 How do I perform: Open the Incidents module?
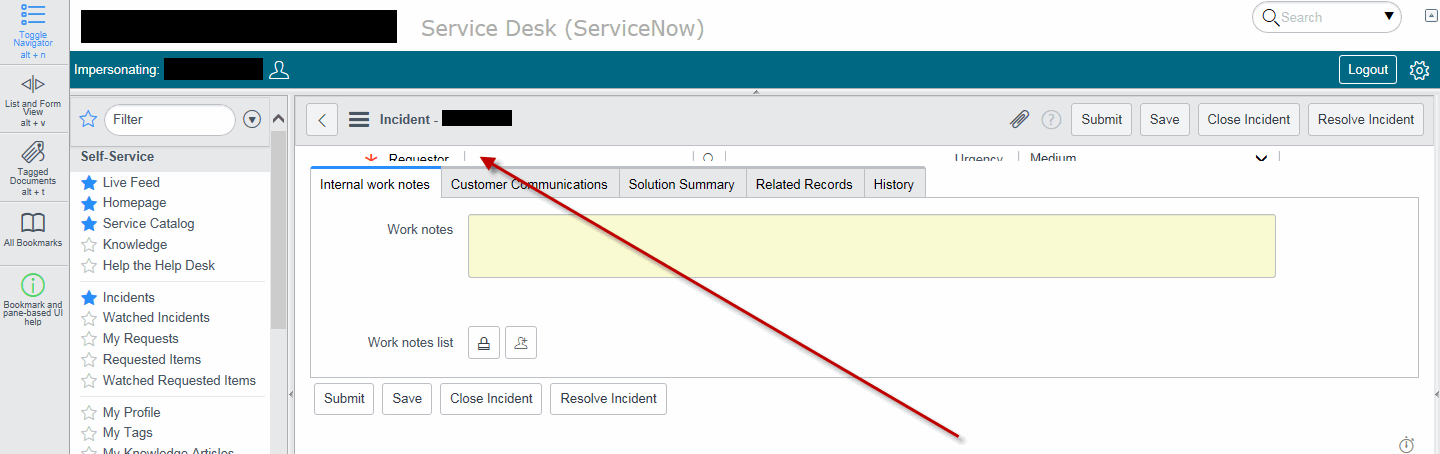point(128,297)
